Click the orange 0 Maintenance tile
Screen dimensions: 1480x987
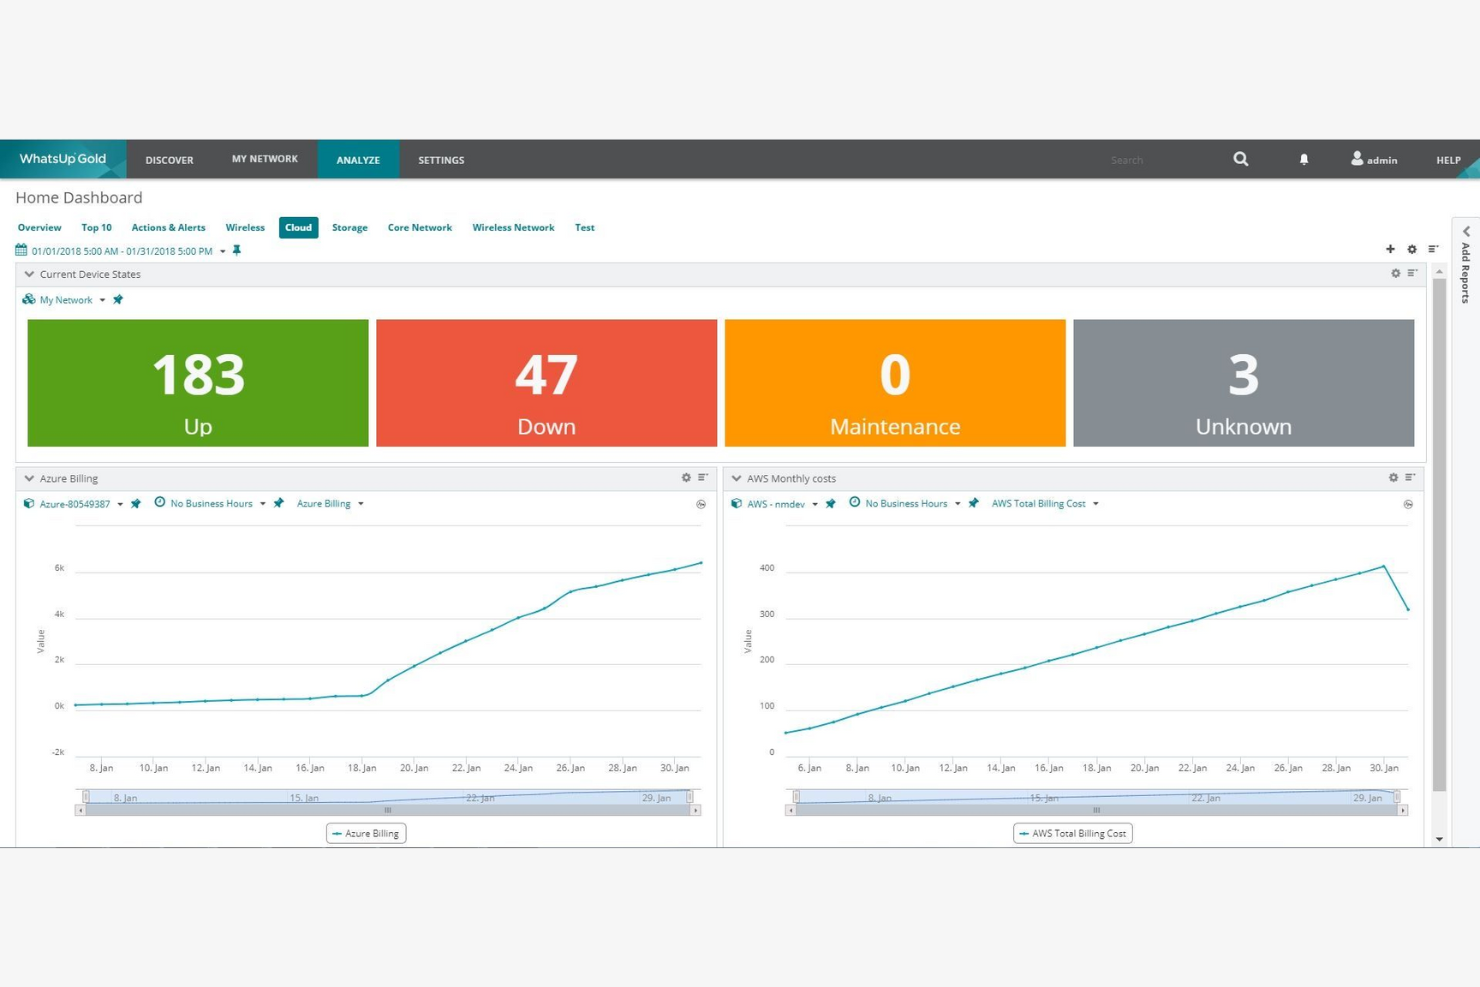tap(895, 383)
